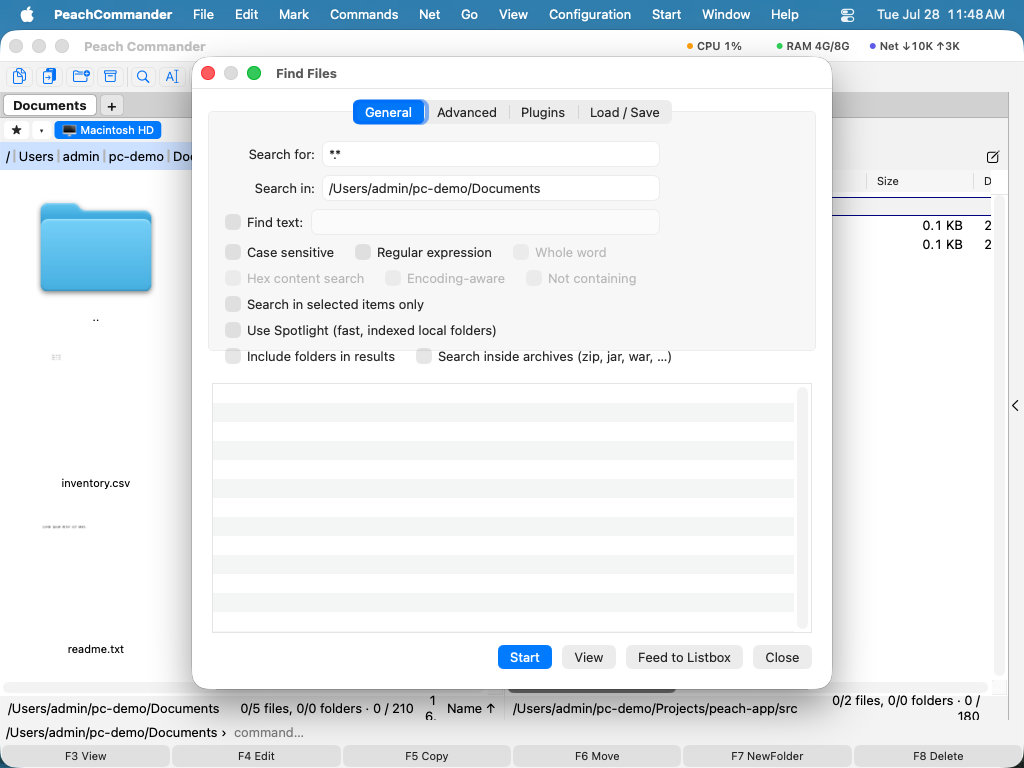
Task: Check Search in selected items only
Action: 233,304
